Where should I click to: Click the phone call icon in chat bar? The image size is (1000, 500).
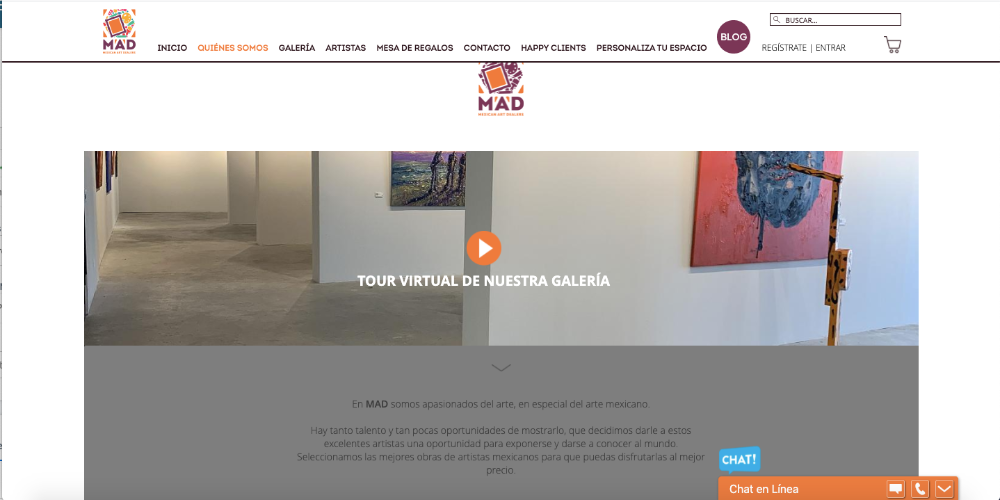(x=920, y=489)
